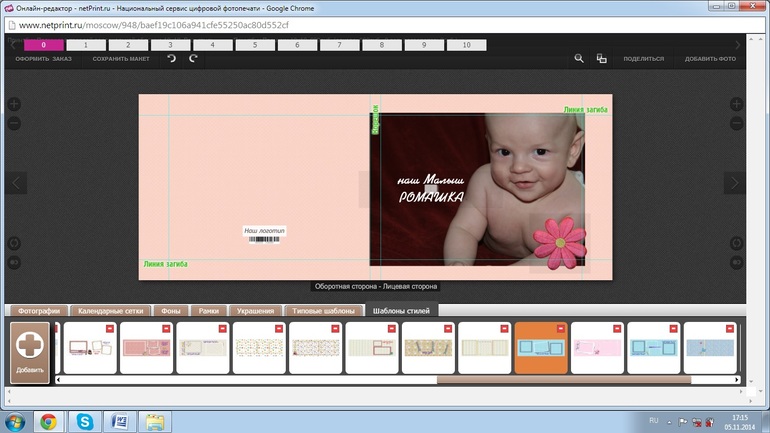Click the right-side zoom out minus icon
Viewport: 770px width, 433px height.
tap(737, 123)
